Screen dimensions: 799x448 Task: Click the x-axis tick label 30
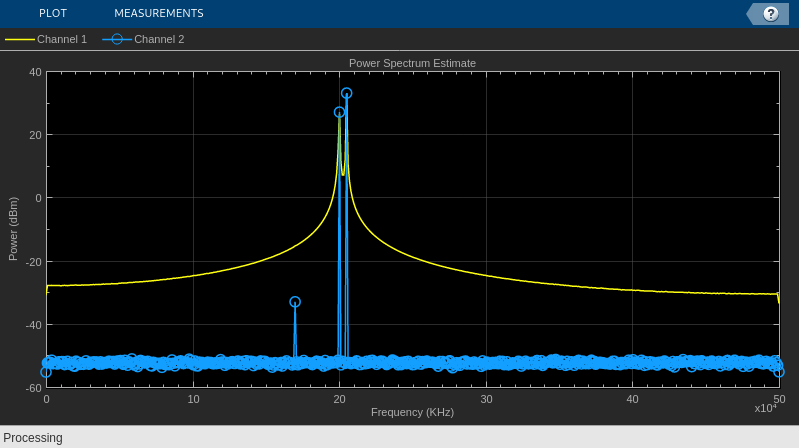click(486, 399)
